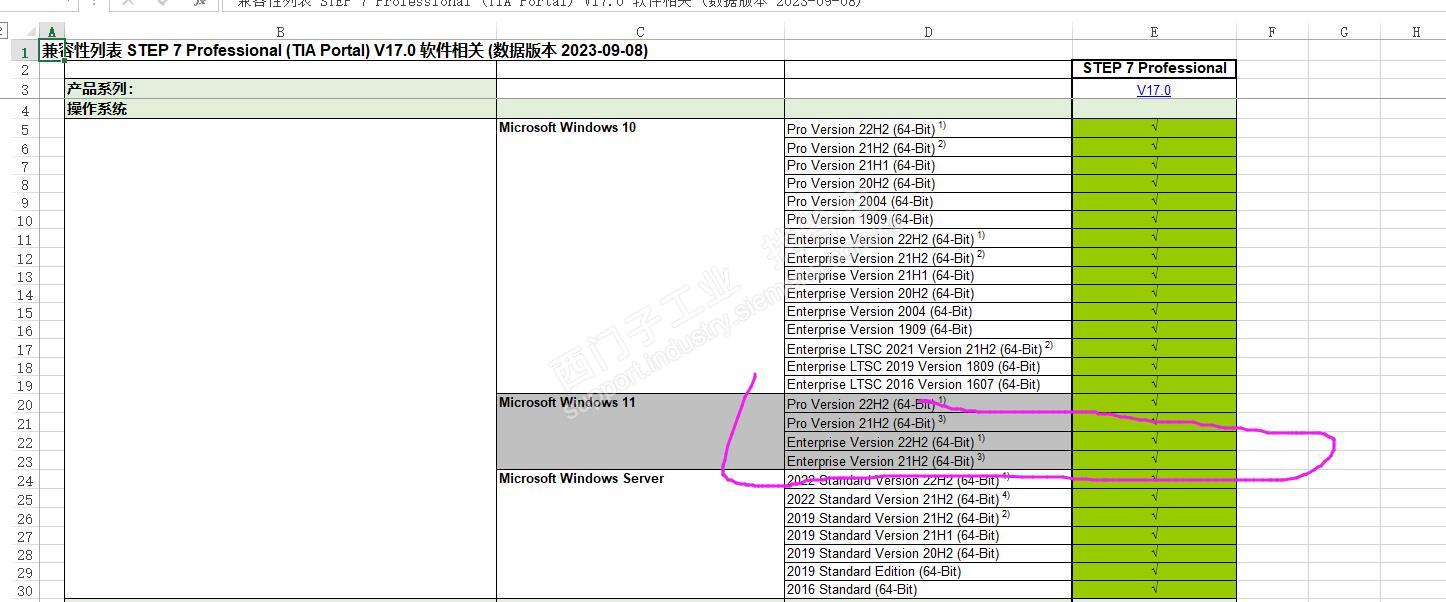This screenshot has width=1446, height=602.
Task: Click 'Pro Version 1909 (64-Bit)' cell
Action: coord(928,220)
